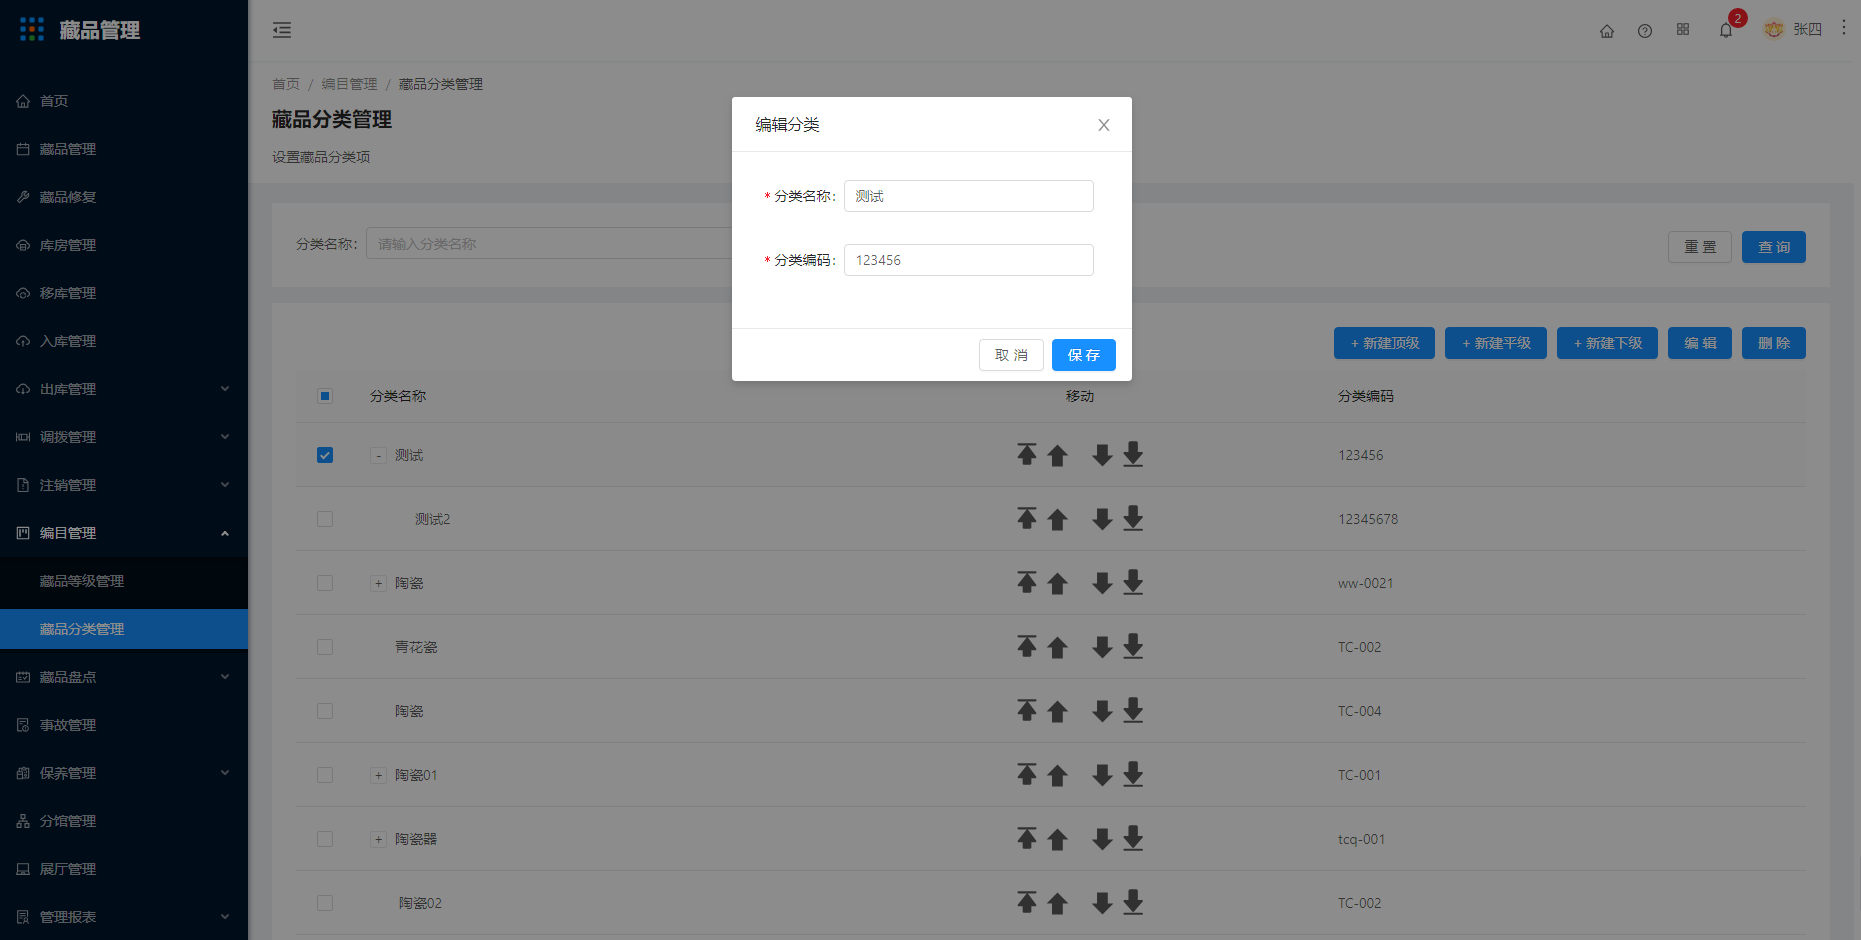Move 陶瓷器 row up one position
This screenshot has width=1861, height=940.
click(1058, 840)
